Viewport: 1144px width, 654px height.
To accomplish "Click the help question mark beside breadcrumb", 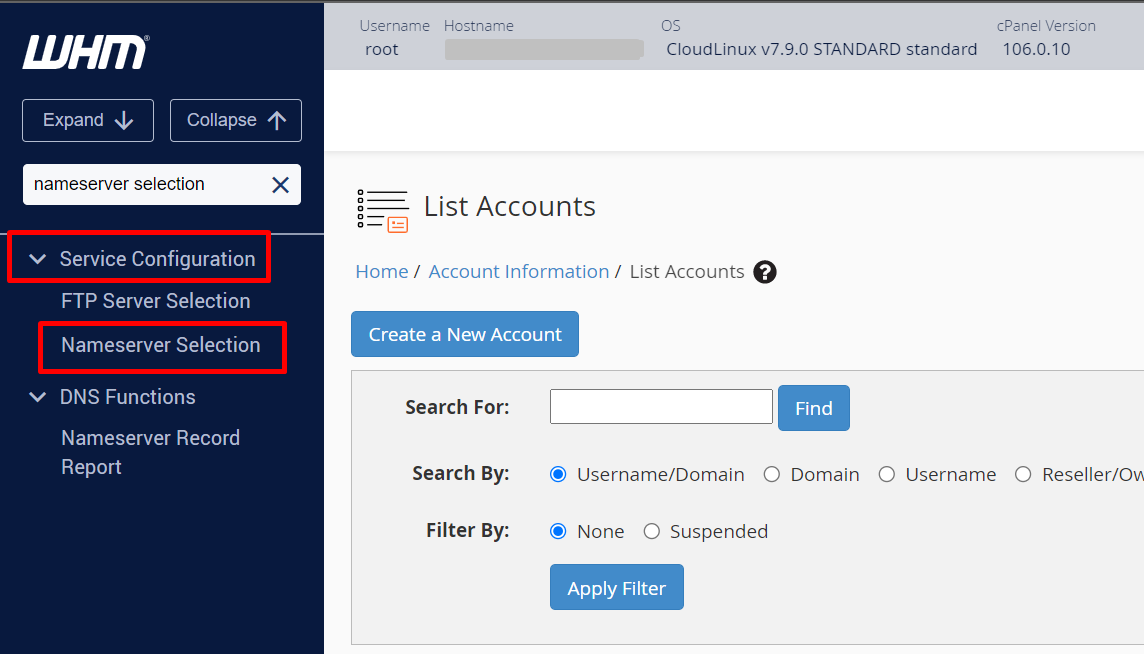I will coord(765,271).
